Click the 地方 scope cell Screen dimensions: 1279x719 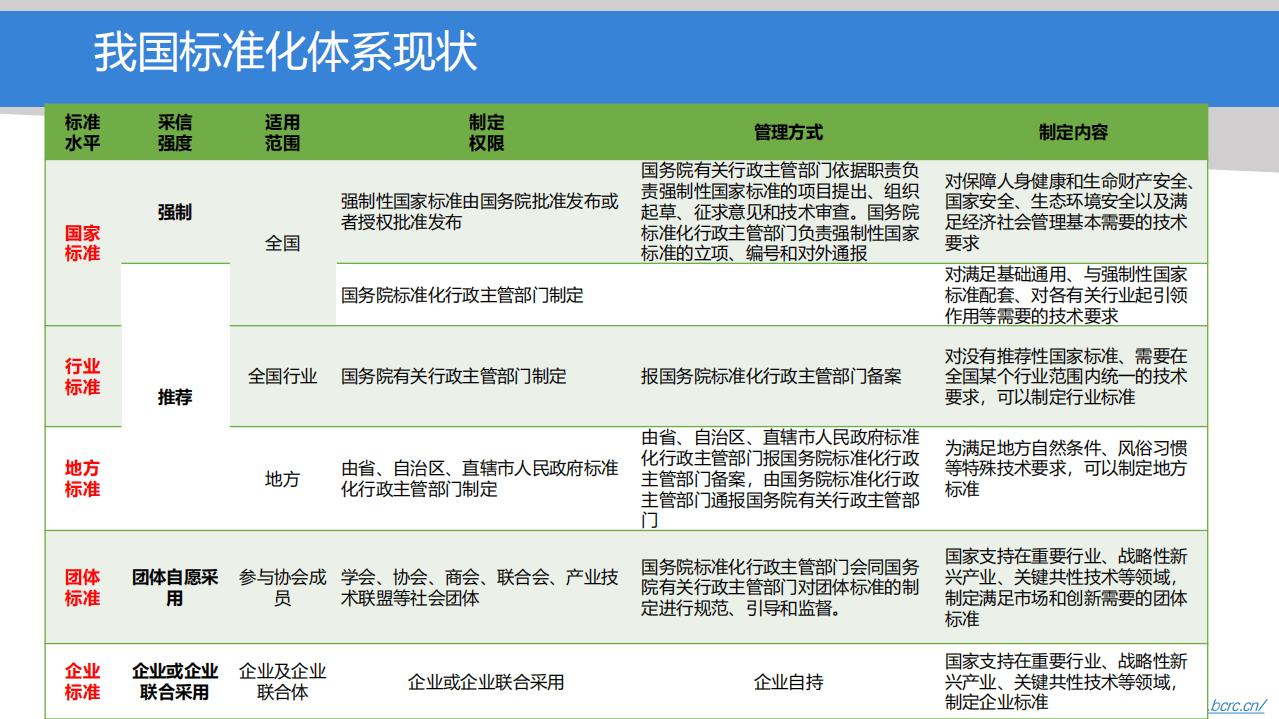[283, 477]
